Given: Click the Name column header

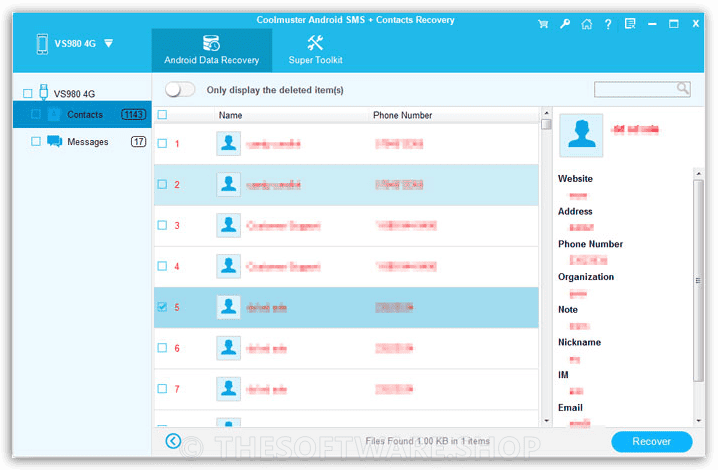Looking at the screenshot, I should (230, 115).
